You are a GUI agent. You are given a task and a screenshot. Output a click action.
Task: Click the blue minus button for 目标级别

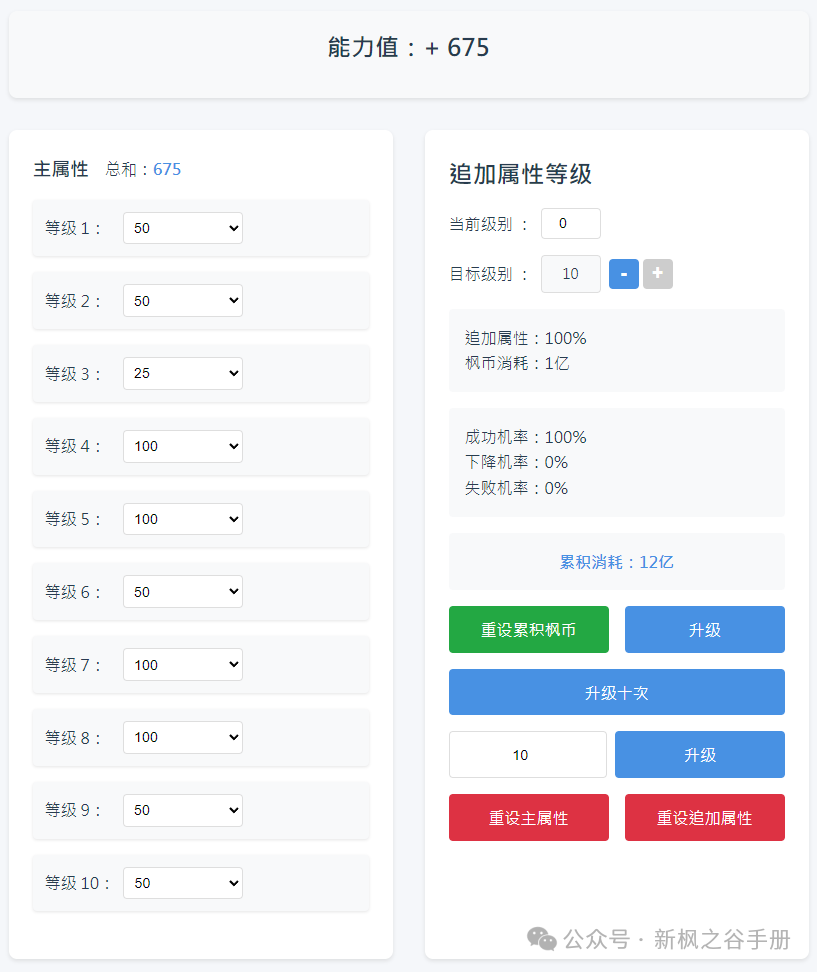click(624, 274)
